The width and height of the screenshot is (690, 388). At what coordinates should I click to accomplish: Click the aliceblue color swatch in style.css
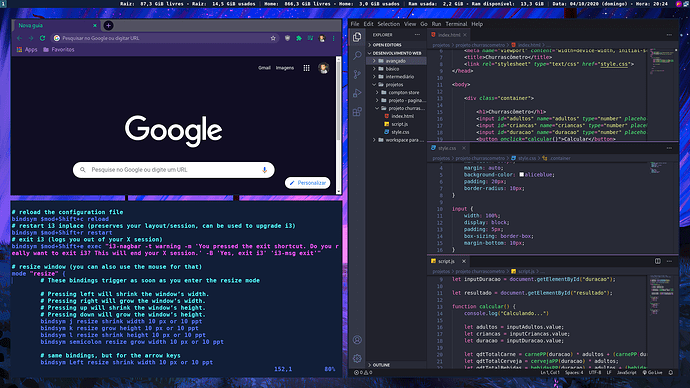[521, 175]
